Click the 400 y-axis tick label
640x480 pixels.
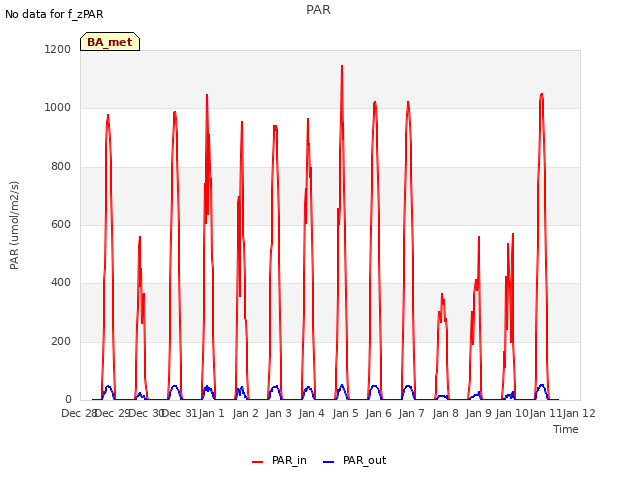(61, 283)
